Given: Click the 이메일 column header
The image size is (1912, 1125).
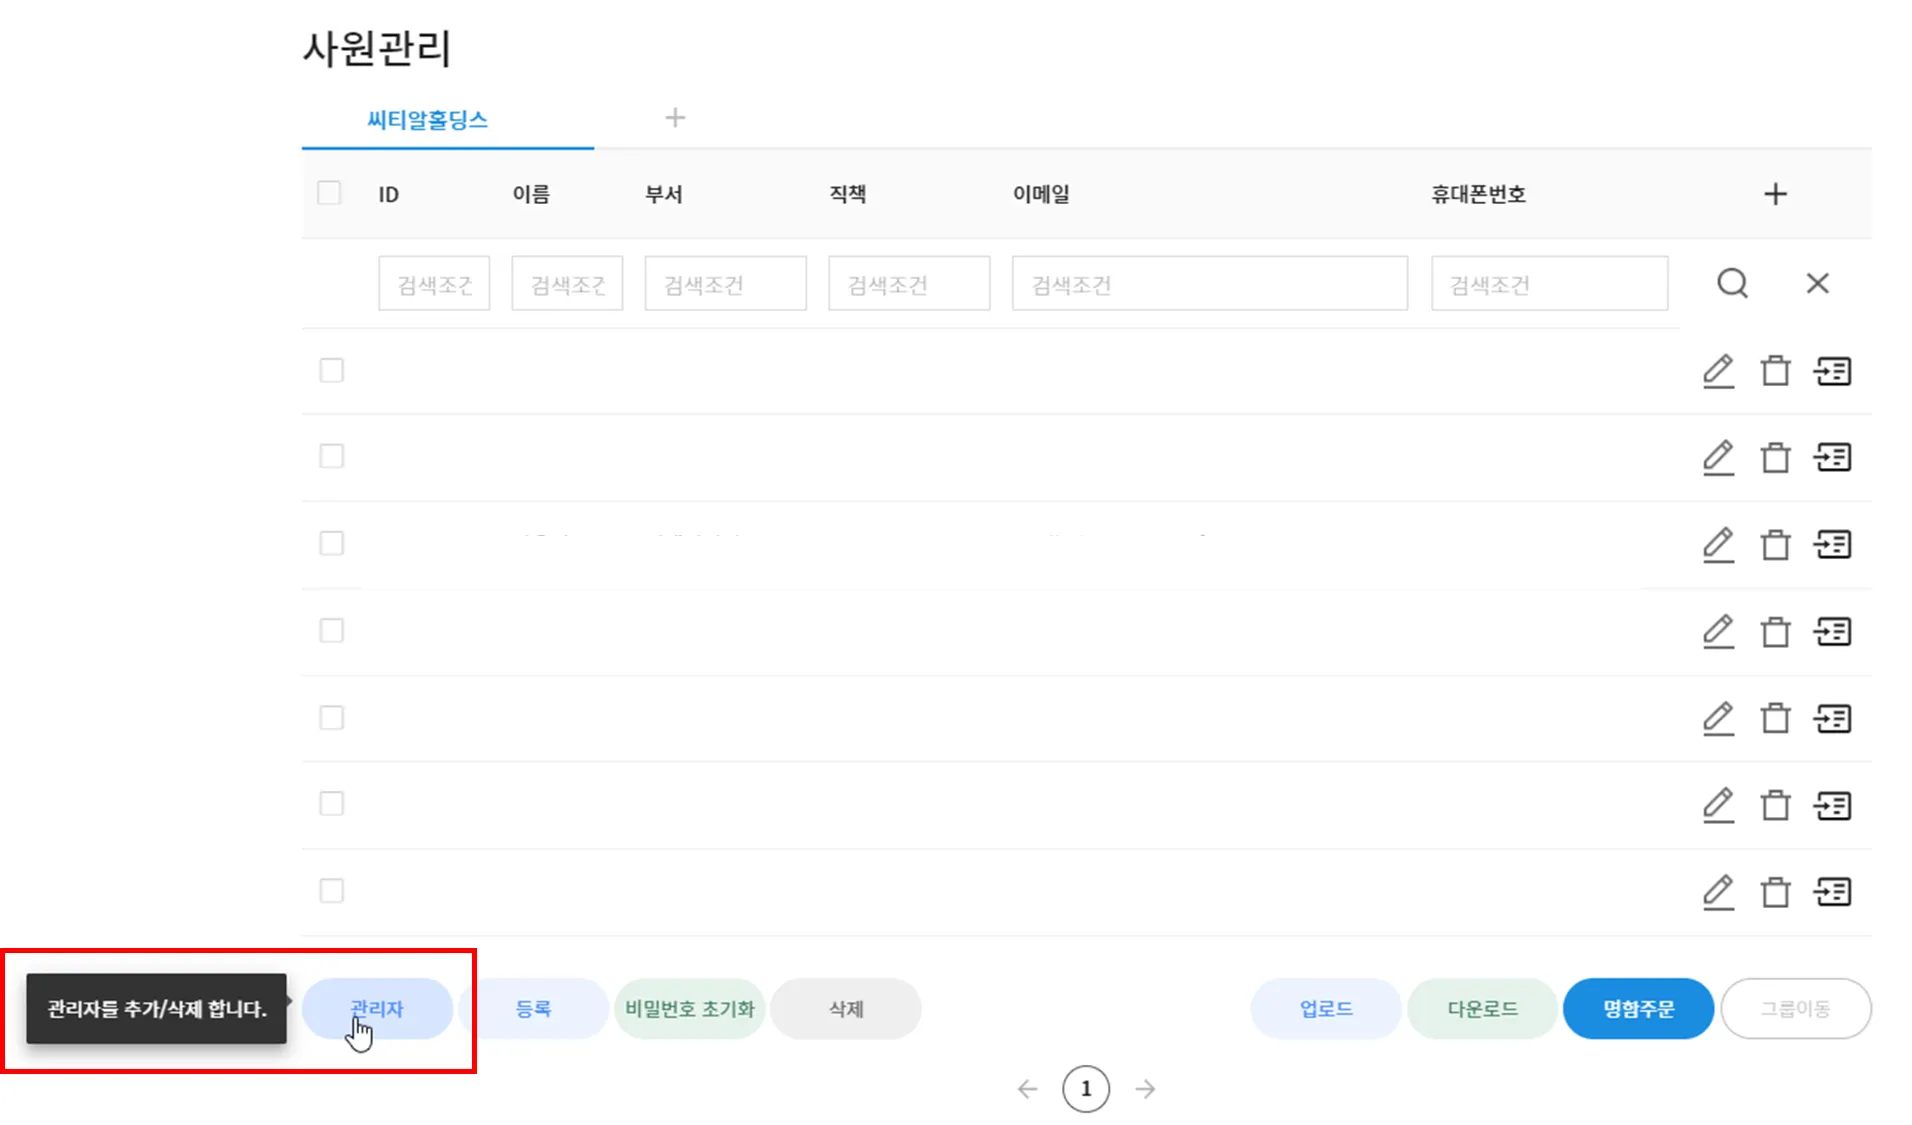Looking at the screenshot, I should [x=1041, y=194].
